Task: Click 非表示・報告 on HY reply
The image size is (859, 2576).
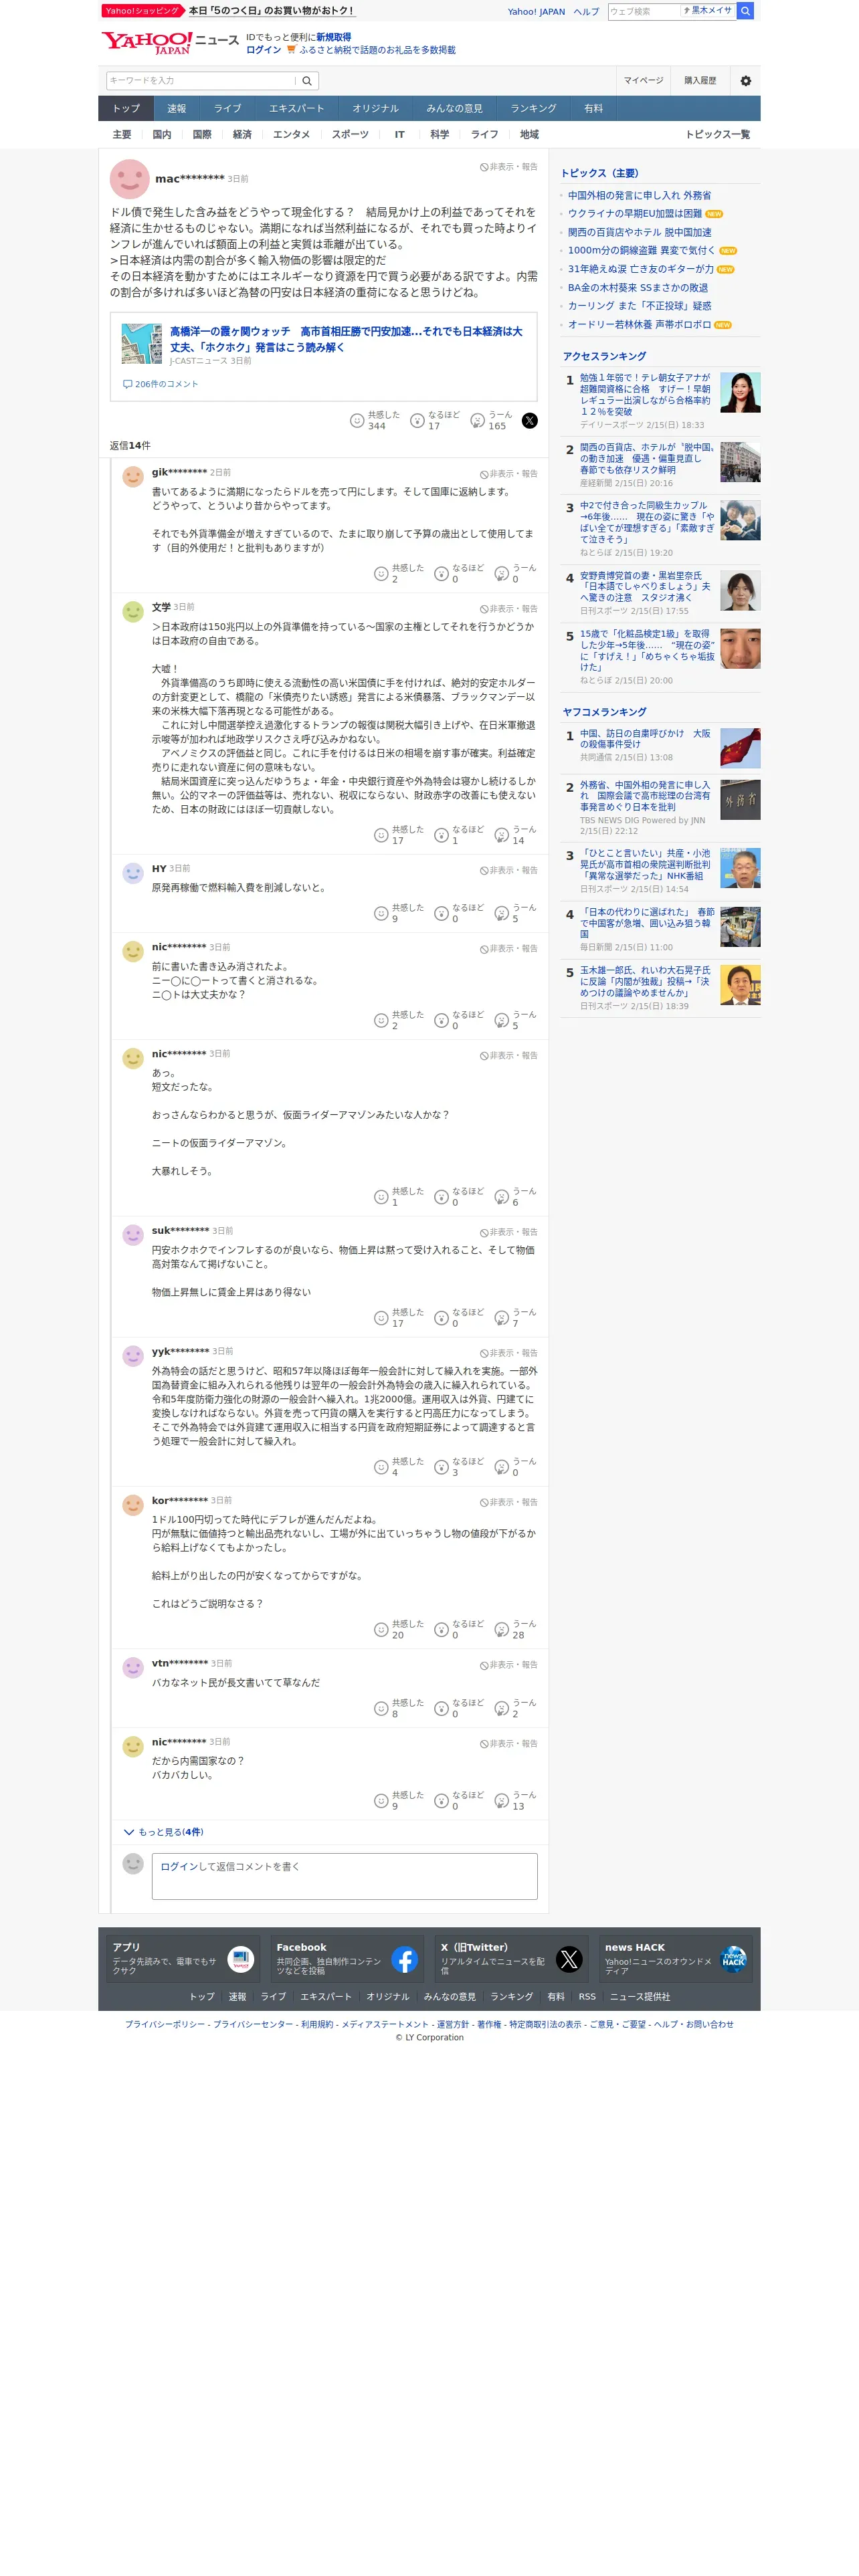Action: (x=508, y=871)
